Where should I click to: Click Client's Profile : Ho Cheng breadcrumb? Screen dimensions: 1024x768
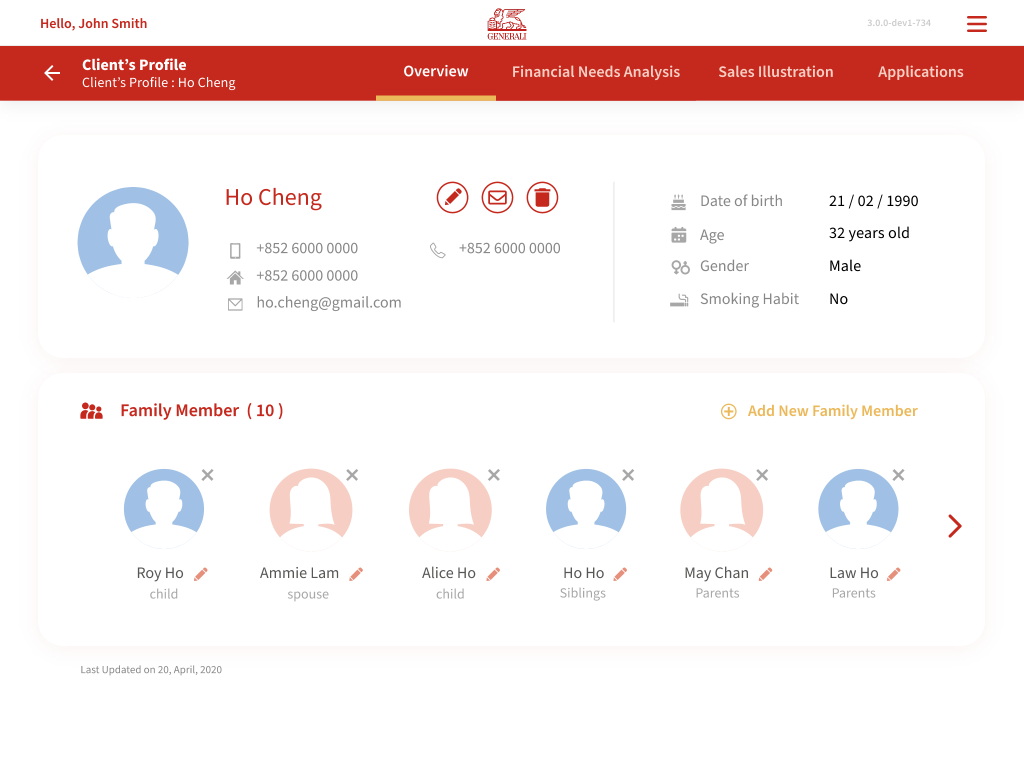[159, 83]
